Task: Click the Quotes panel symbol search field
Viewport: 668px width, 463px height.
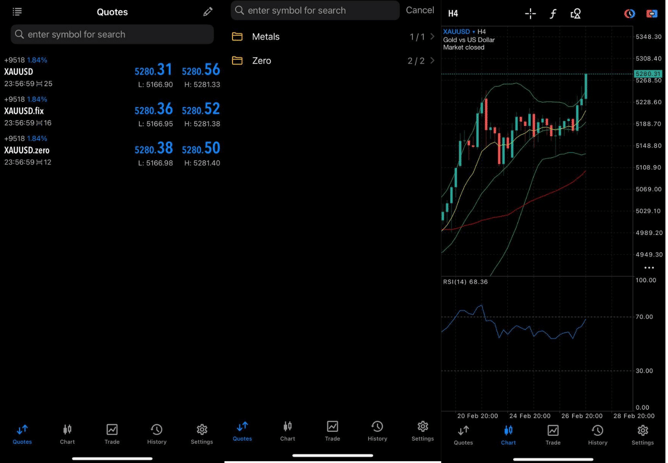Action: [112, 34]
